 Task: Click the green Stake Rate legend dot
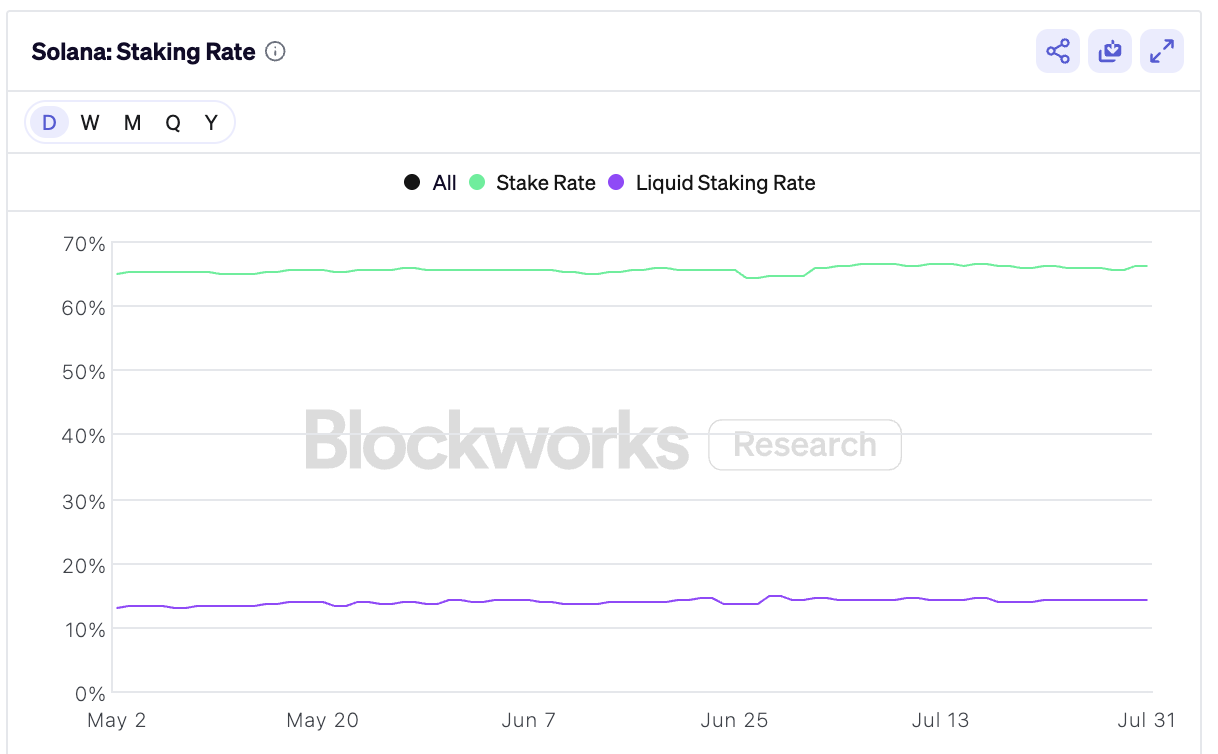tap(477, 183)
